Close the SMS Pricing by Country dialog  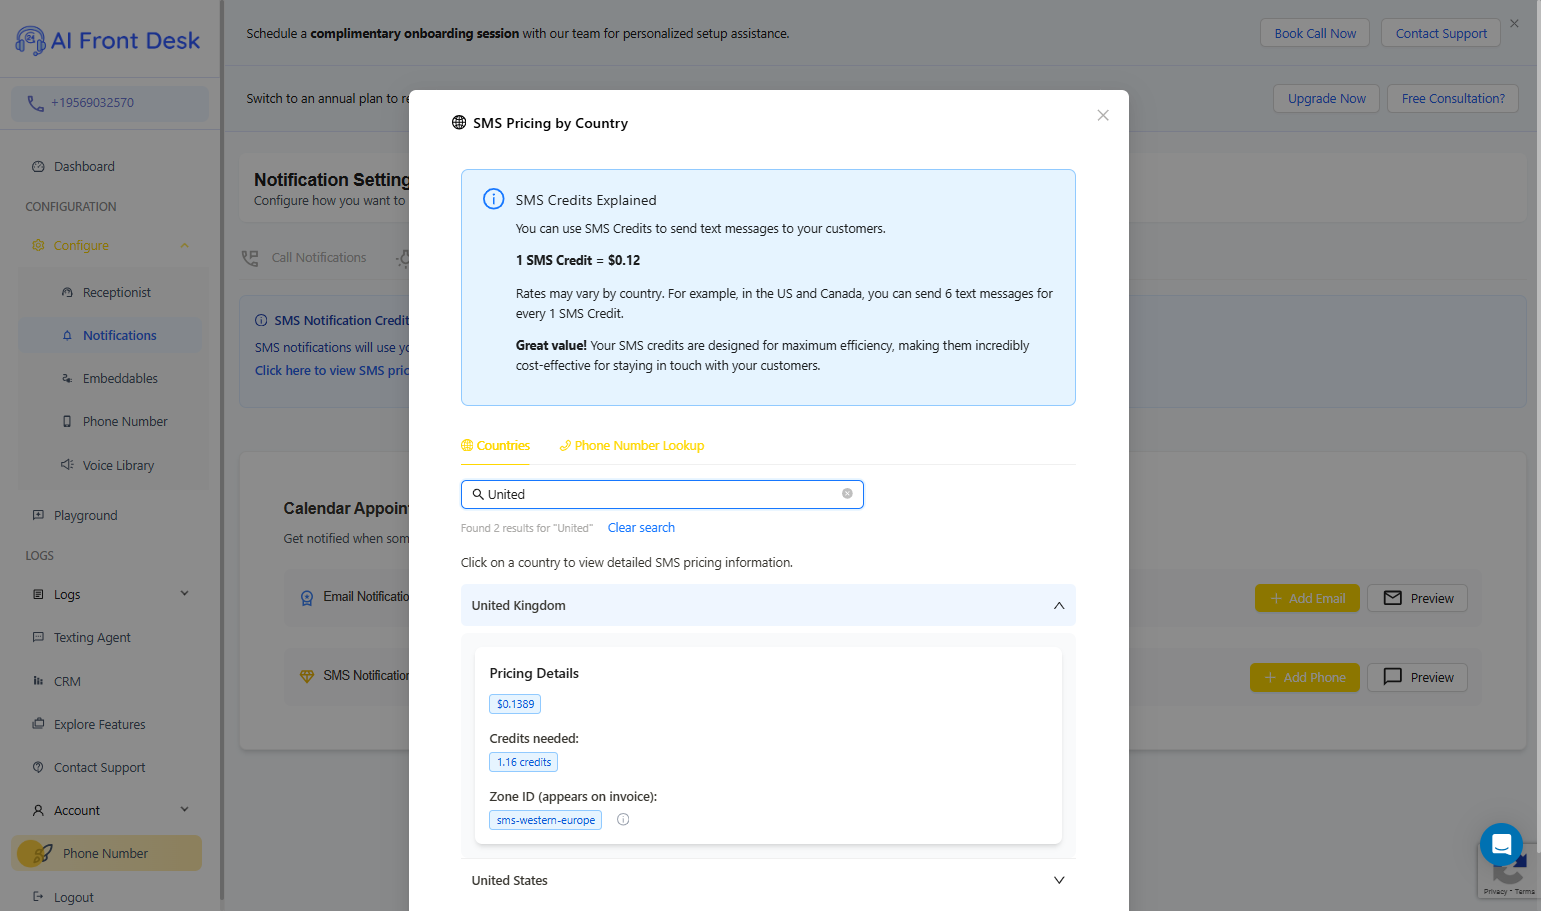(1103, 115)
